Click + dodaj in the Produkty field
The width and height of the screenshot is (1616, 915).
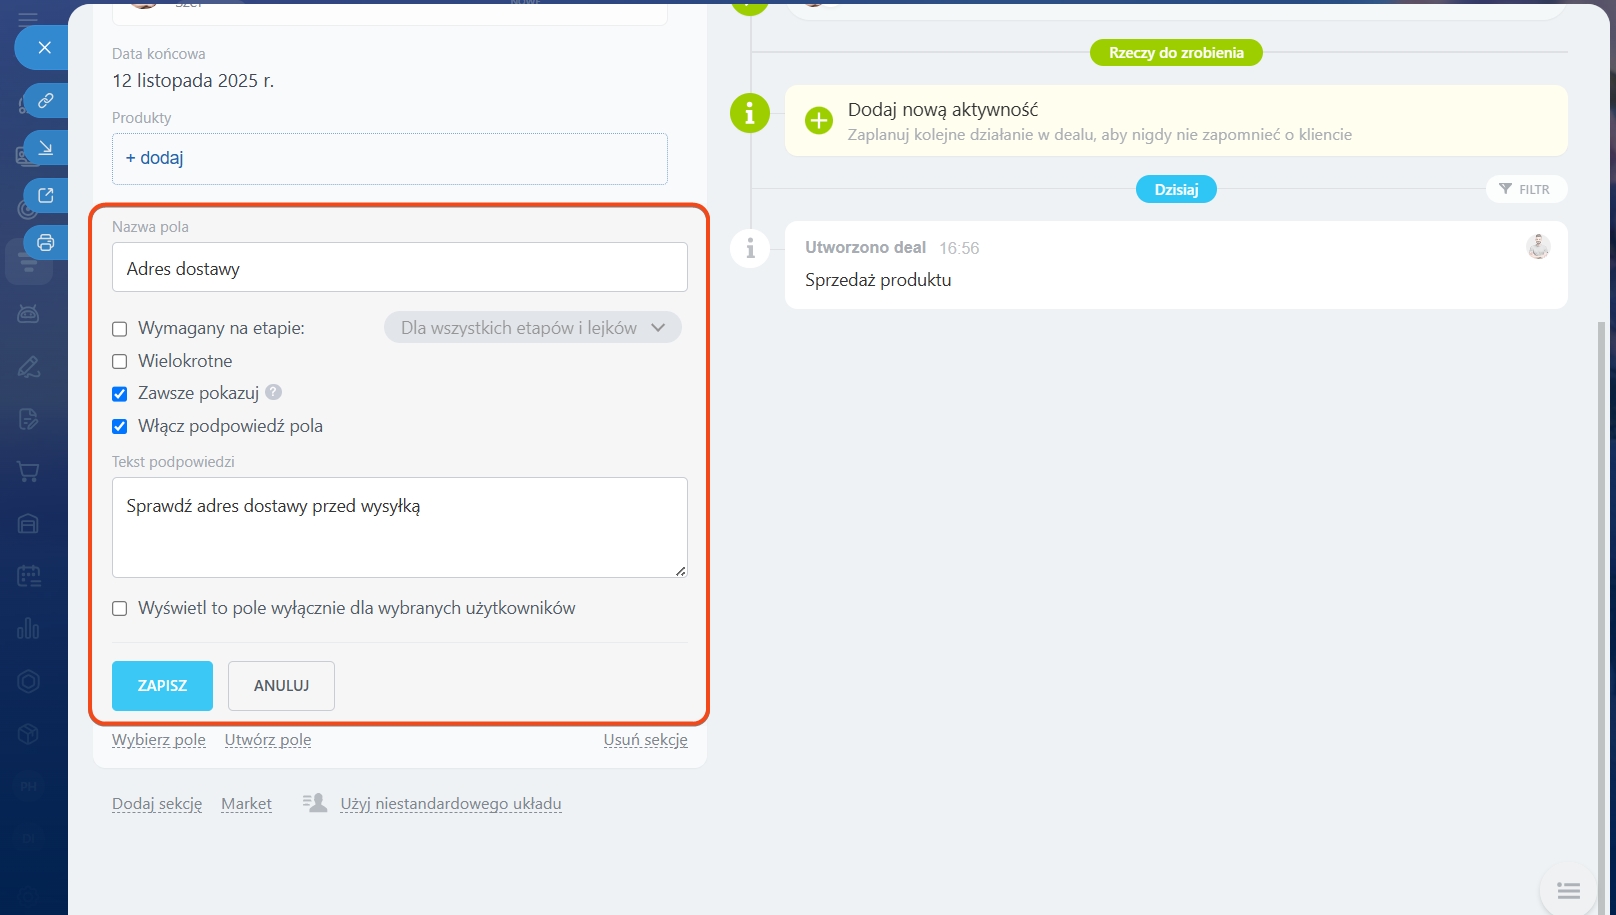(155, 158)
